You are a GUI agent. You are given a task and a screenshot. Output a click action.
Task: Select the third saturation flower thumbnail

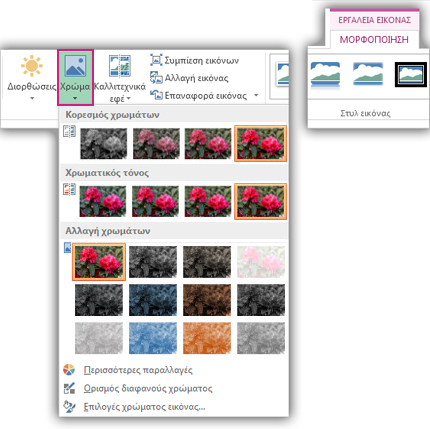tap(208, 144)
